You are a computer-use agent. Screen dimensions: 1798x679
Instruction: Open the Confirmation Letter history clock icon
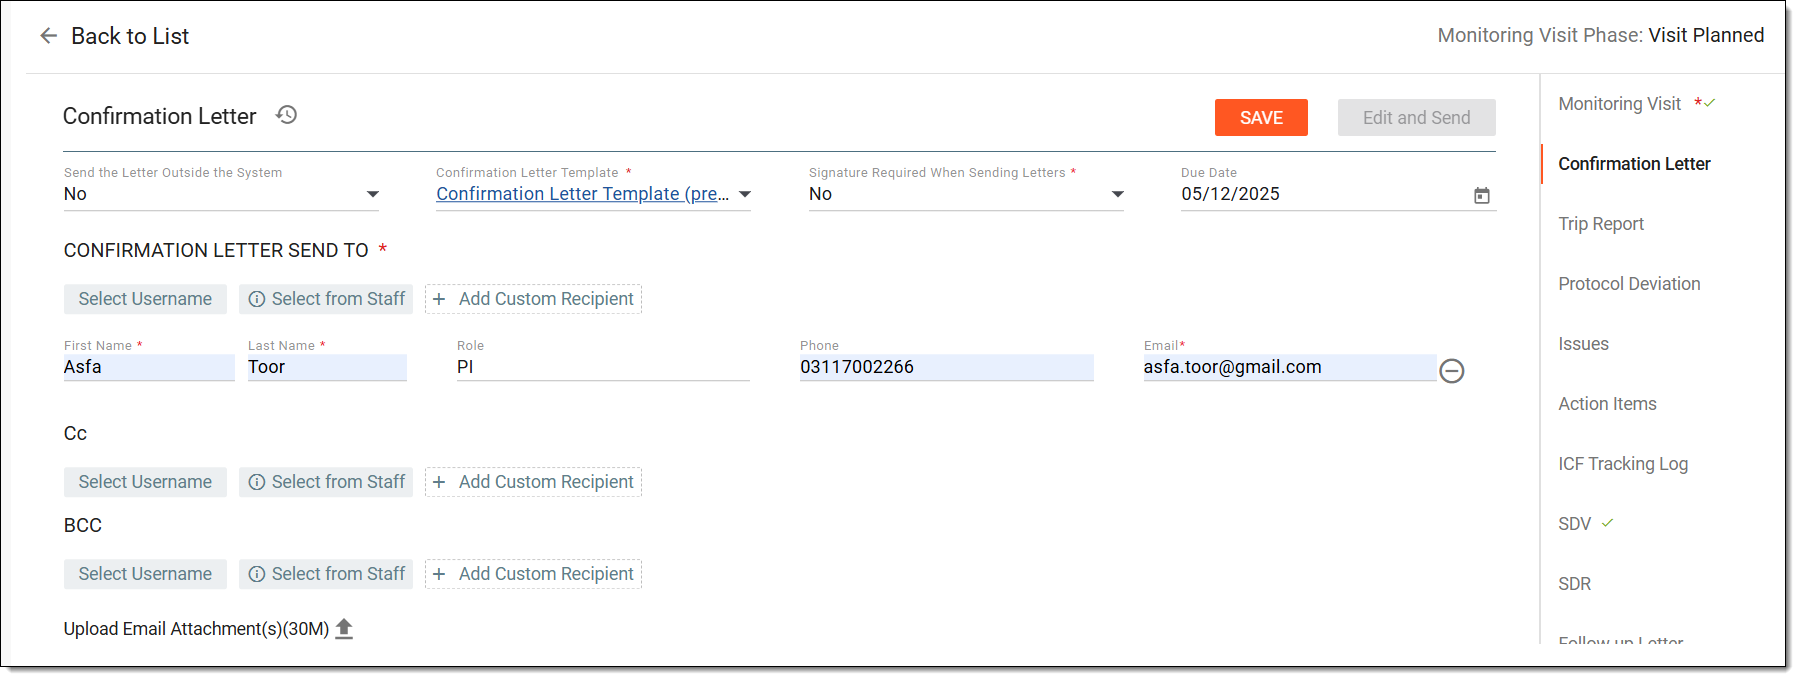(x=287, y=115)
